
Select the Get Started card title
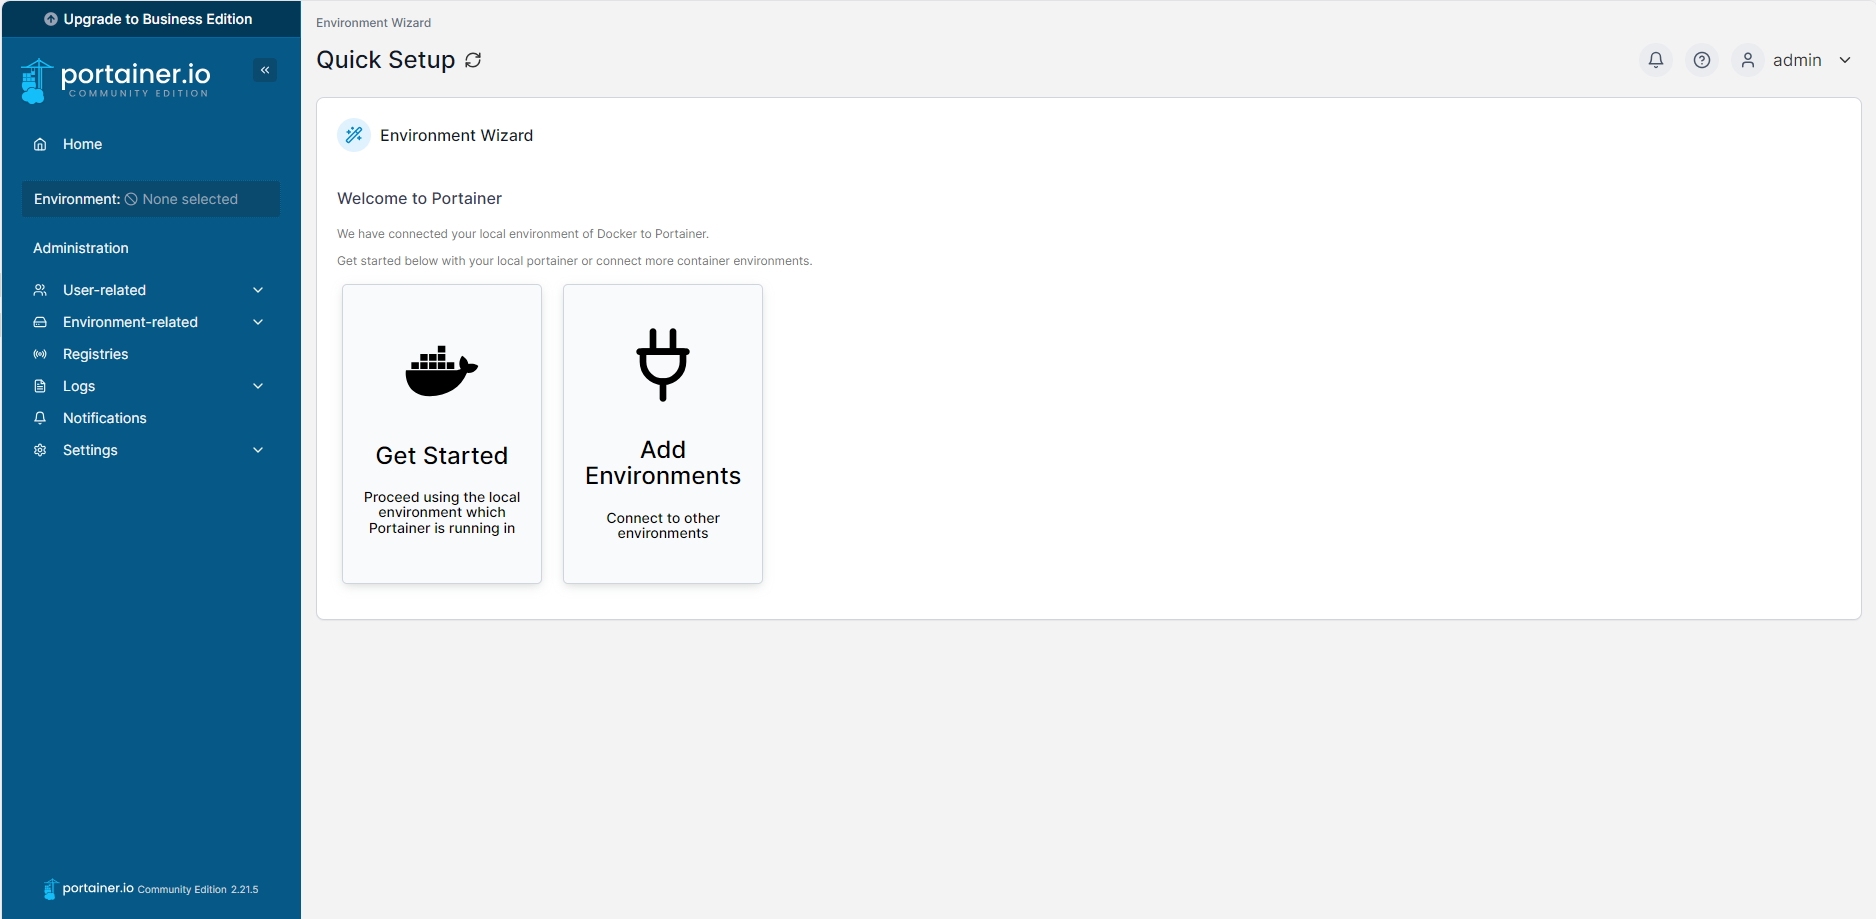click(x=442, y=456)
